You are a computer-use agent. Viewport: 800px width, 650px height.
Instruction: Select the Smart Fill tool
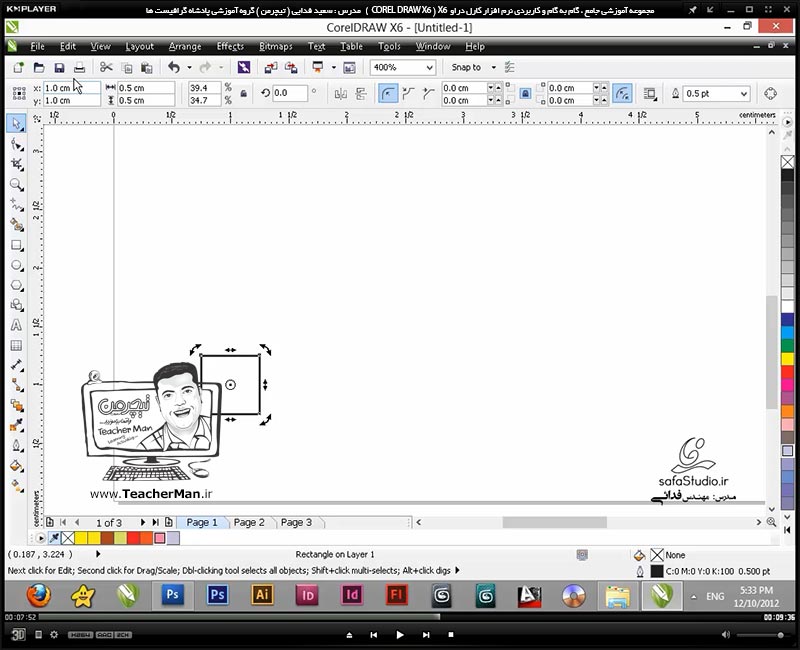(16, 225)
